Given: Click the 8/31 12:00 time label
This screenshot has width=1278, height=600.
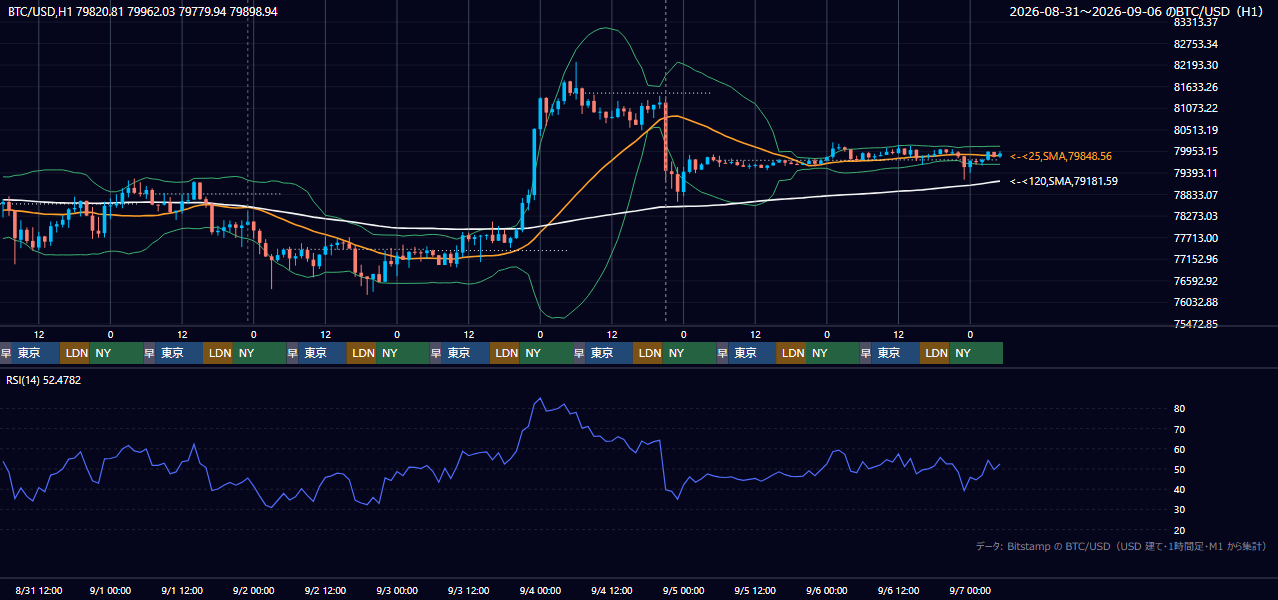Looking at the screenshot, I should 39,590.
